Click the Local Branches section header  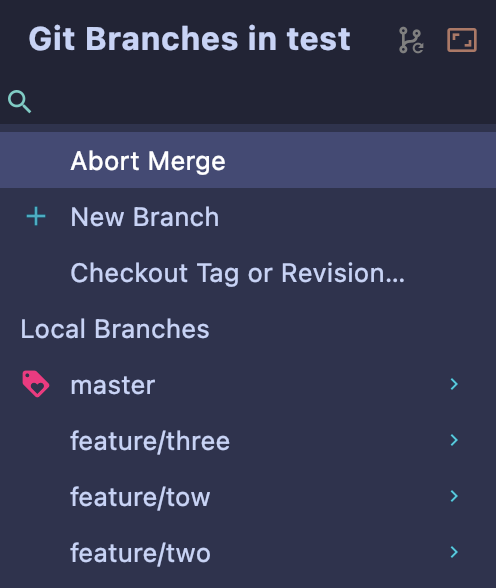coord(115,329)
